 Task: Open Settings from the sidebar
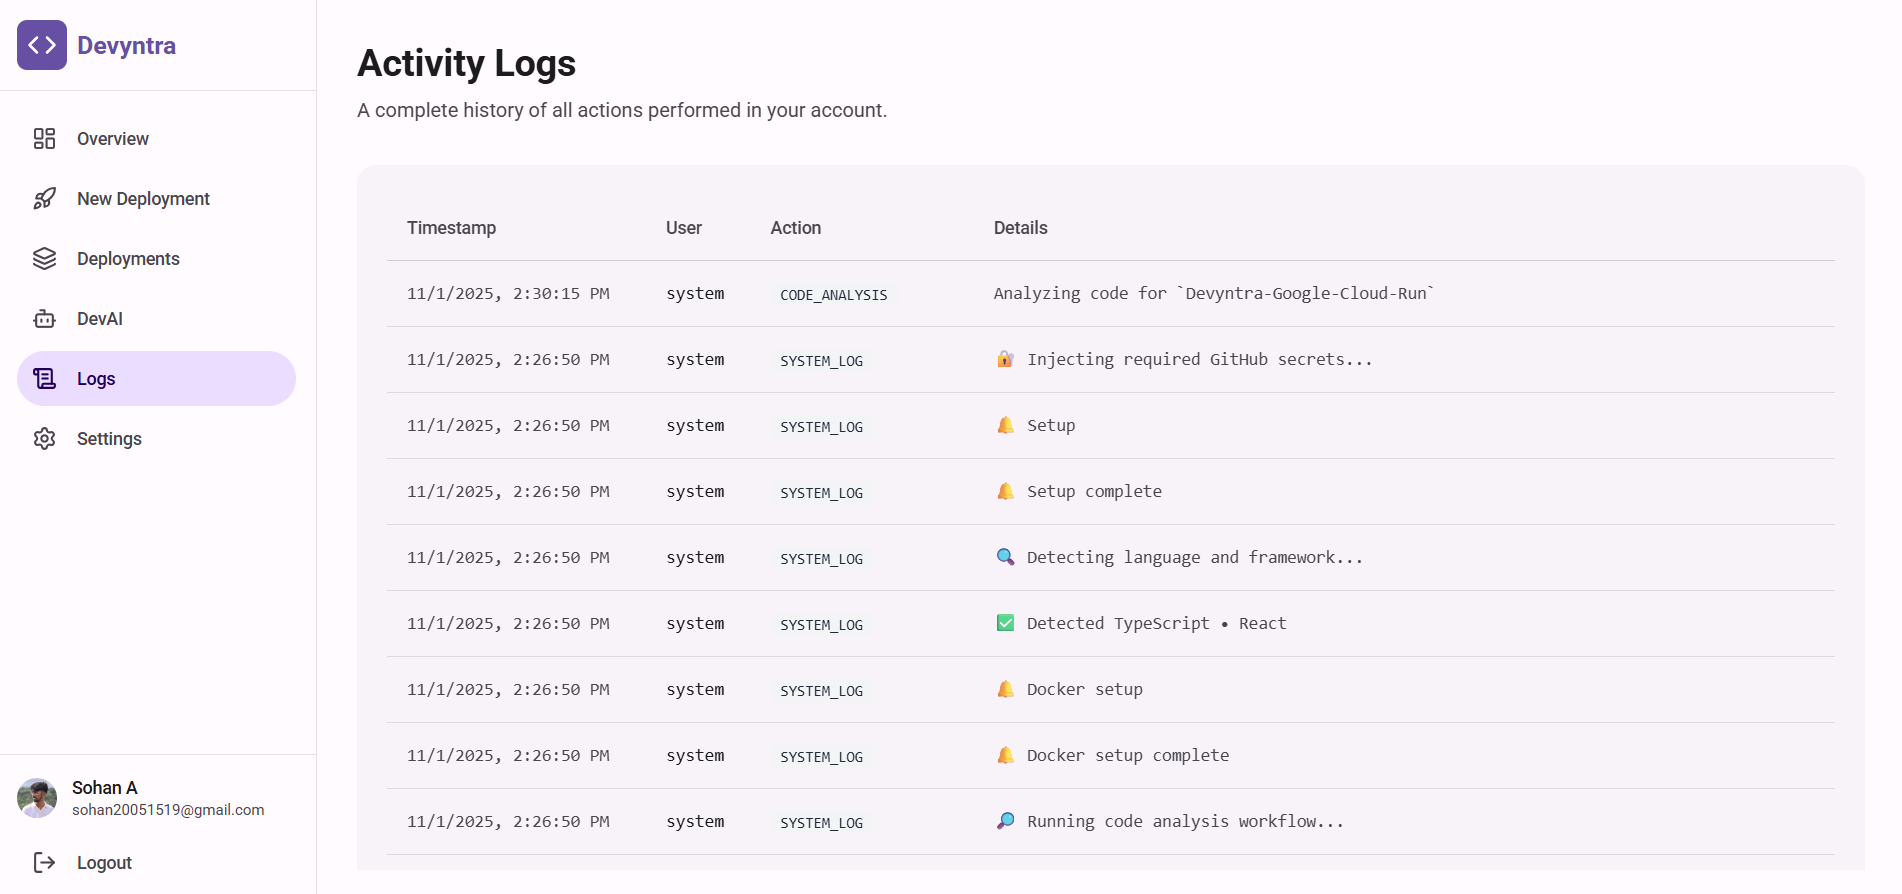[109, 439]
